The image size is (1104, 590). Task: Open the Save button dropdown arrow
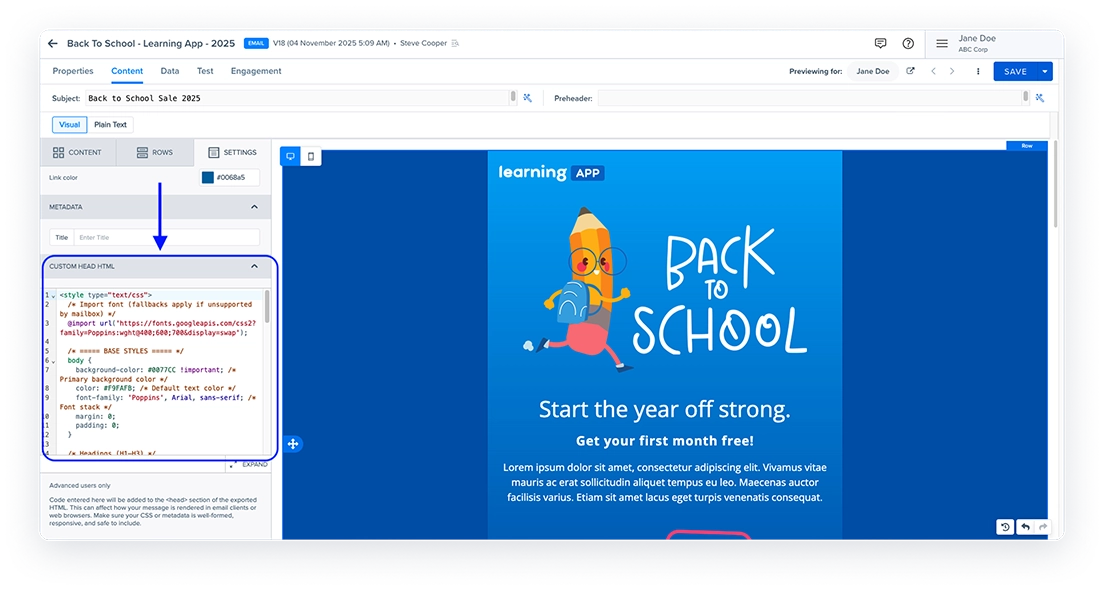tap(1045, 72)
